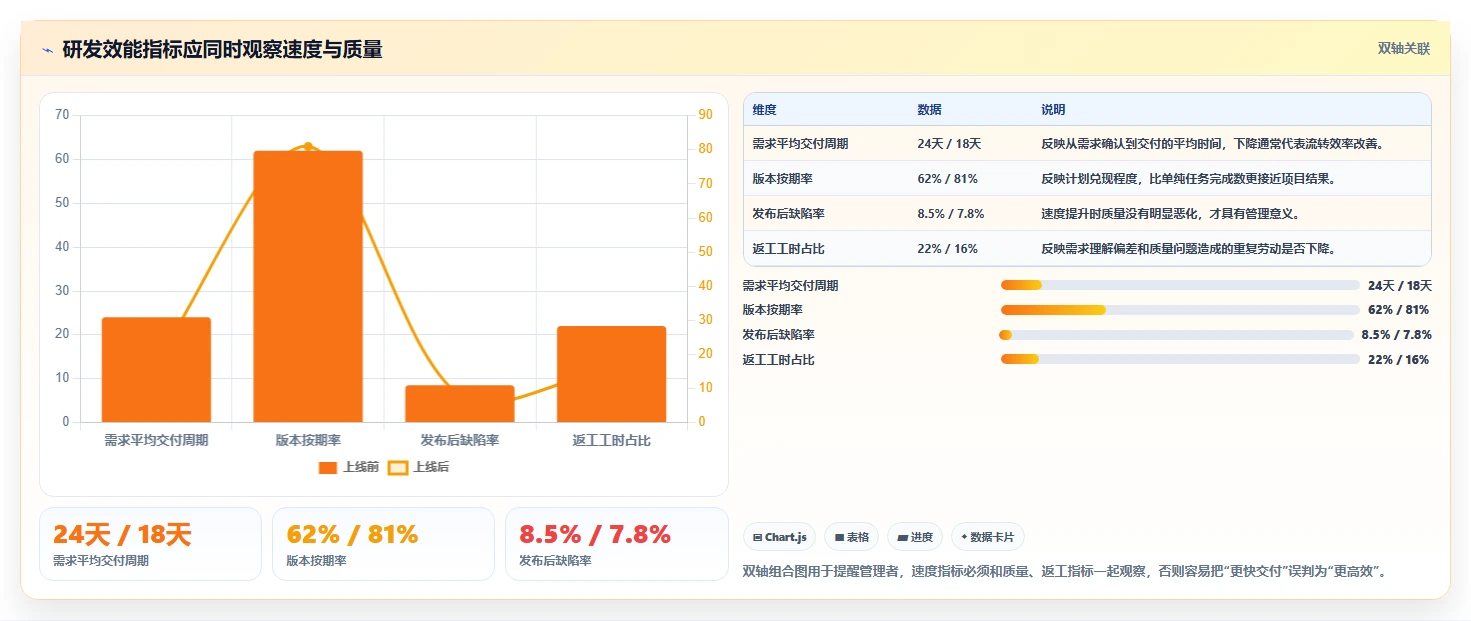Select table cell 版本按期率
The height and width of the screenshot is (621, 1471).
pyautogui.click(x=782, y=179)
